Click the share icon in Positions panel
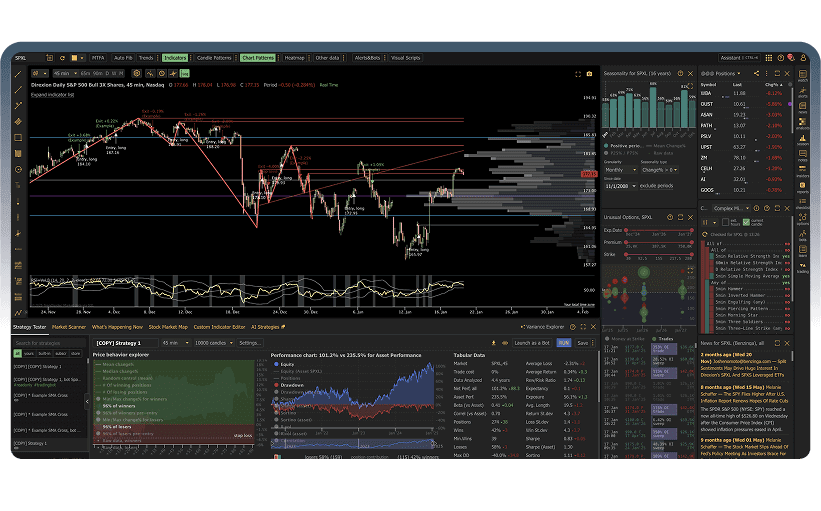Screen dimensions: 821x511 point(757,73)
